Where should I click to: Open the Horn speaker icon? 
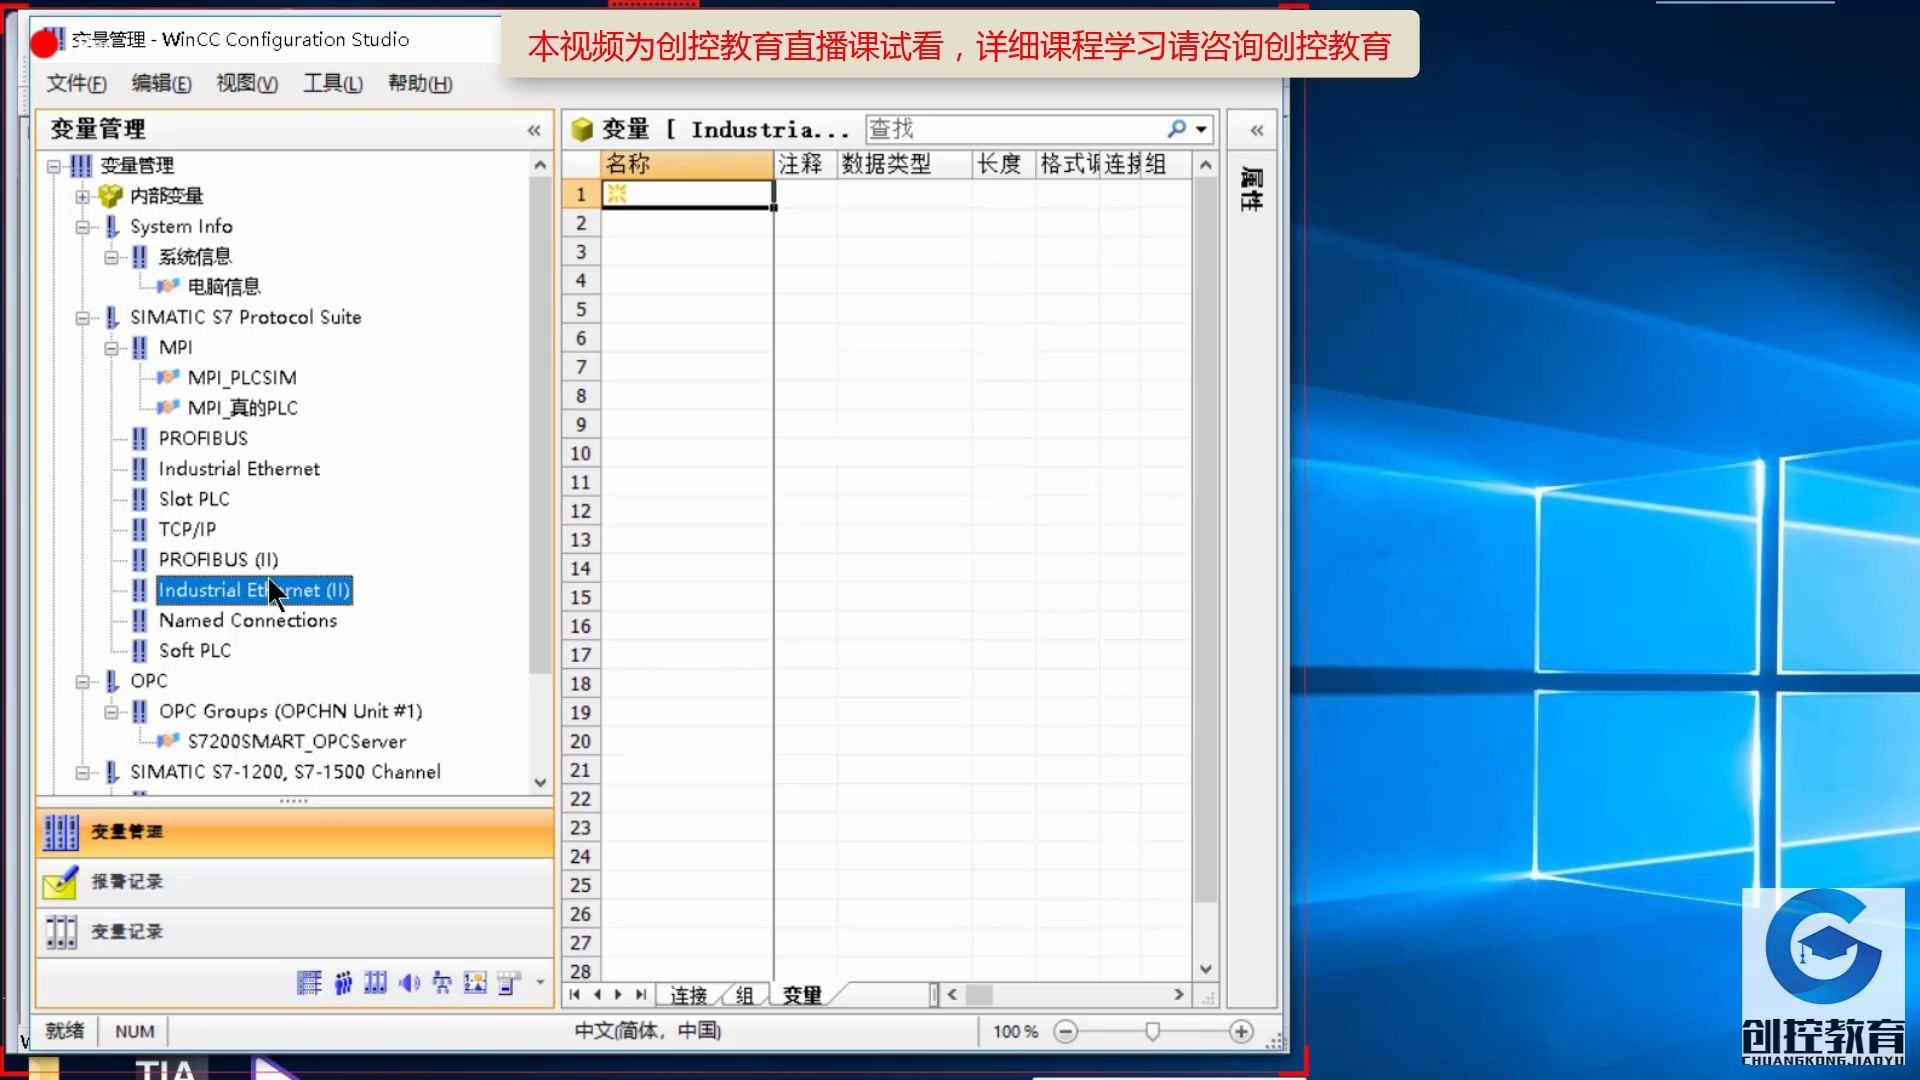[x=409, y=983]
